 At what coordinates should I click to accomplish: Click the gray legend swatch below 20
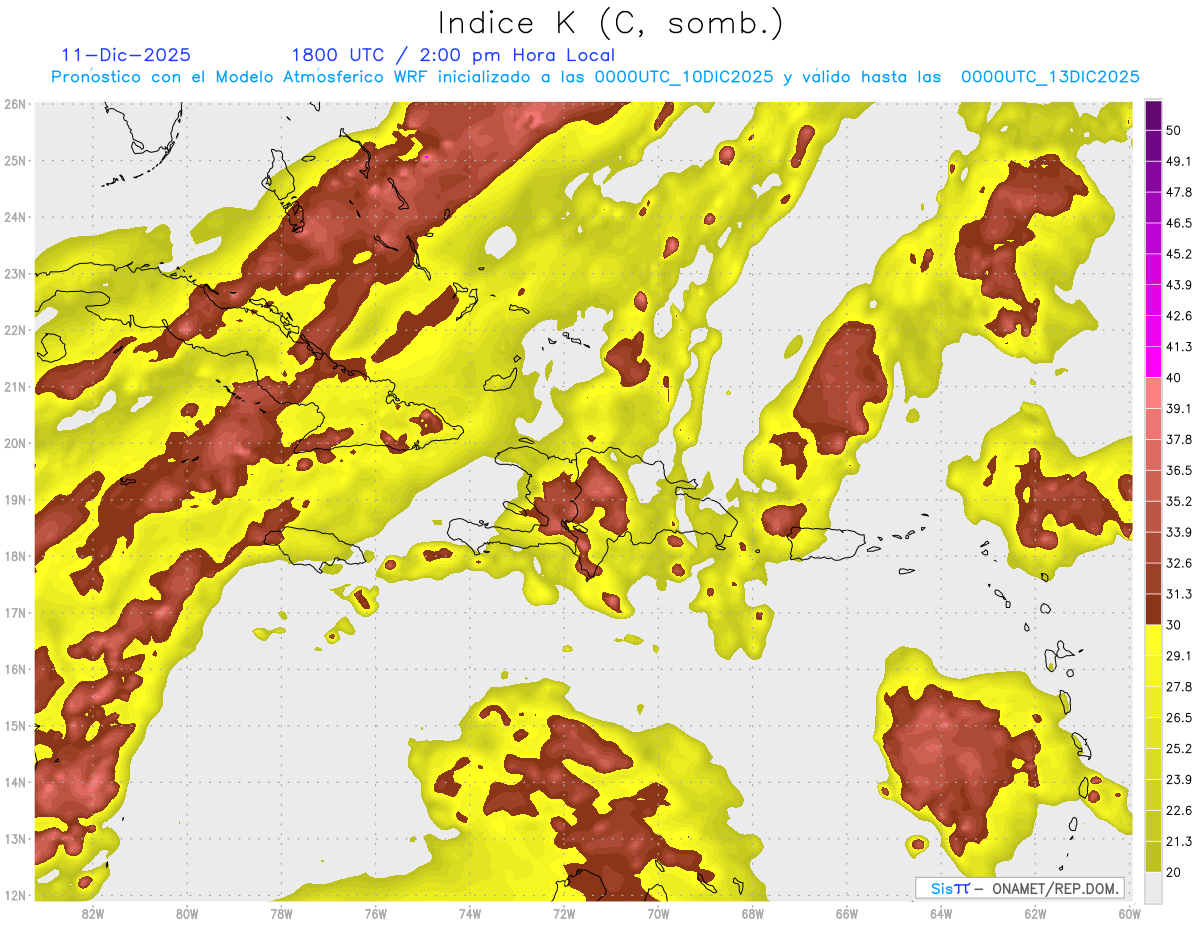pos(1153,886)
